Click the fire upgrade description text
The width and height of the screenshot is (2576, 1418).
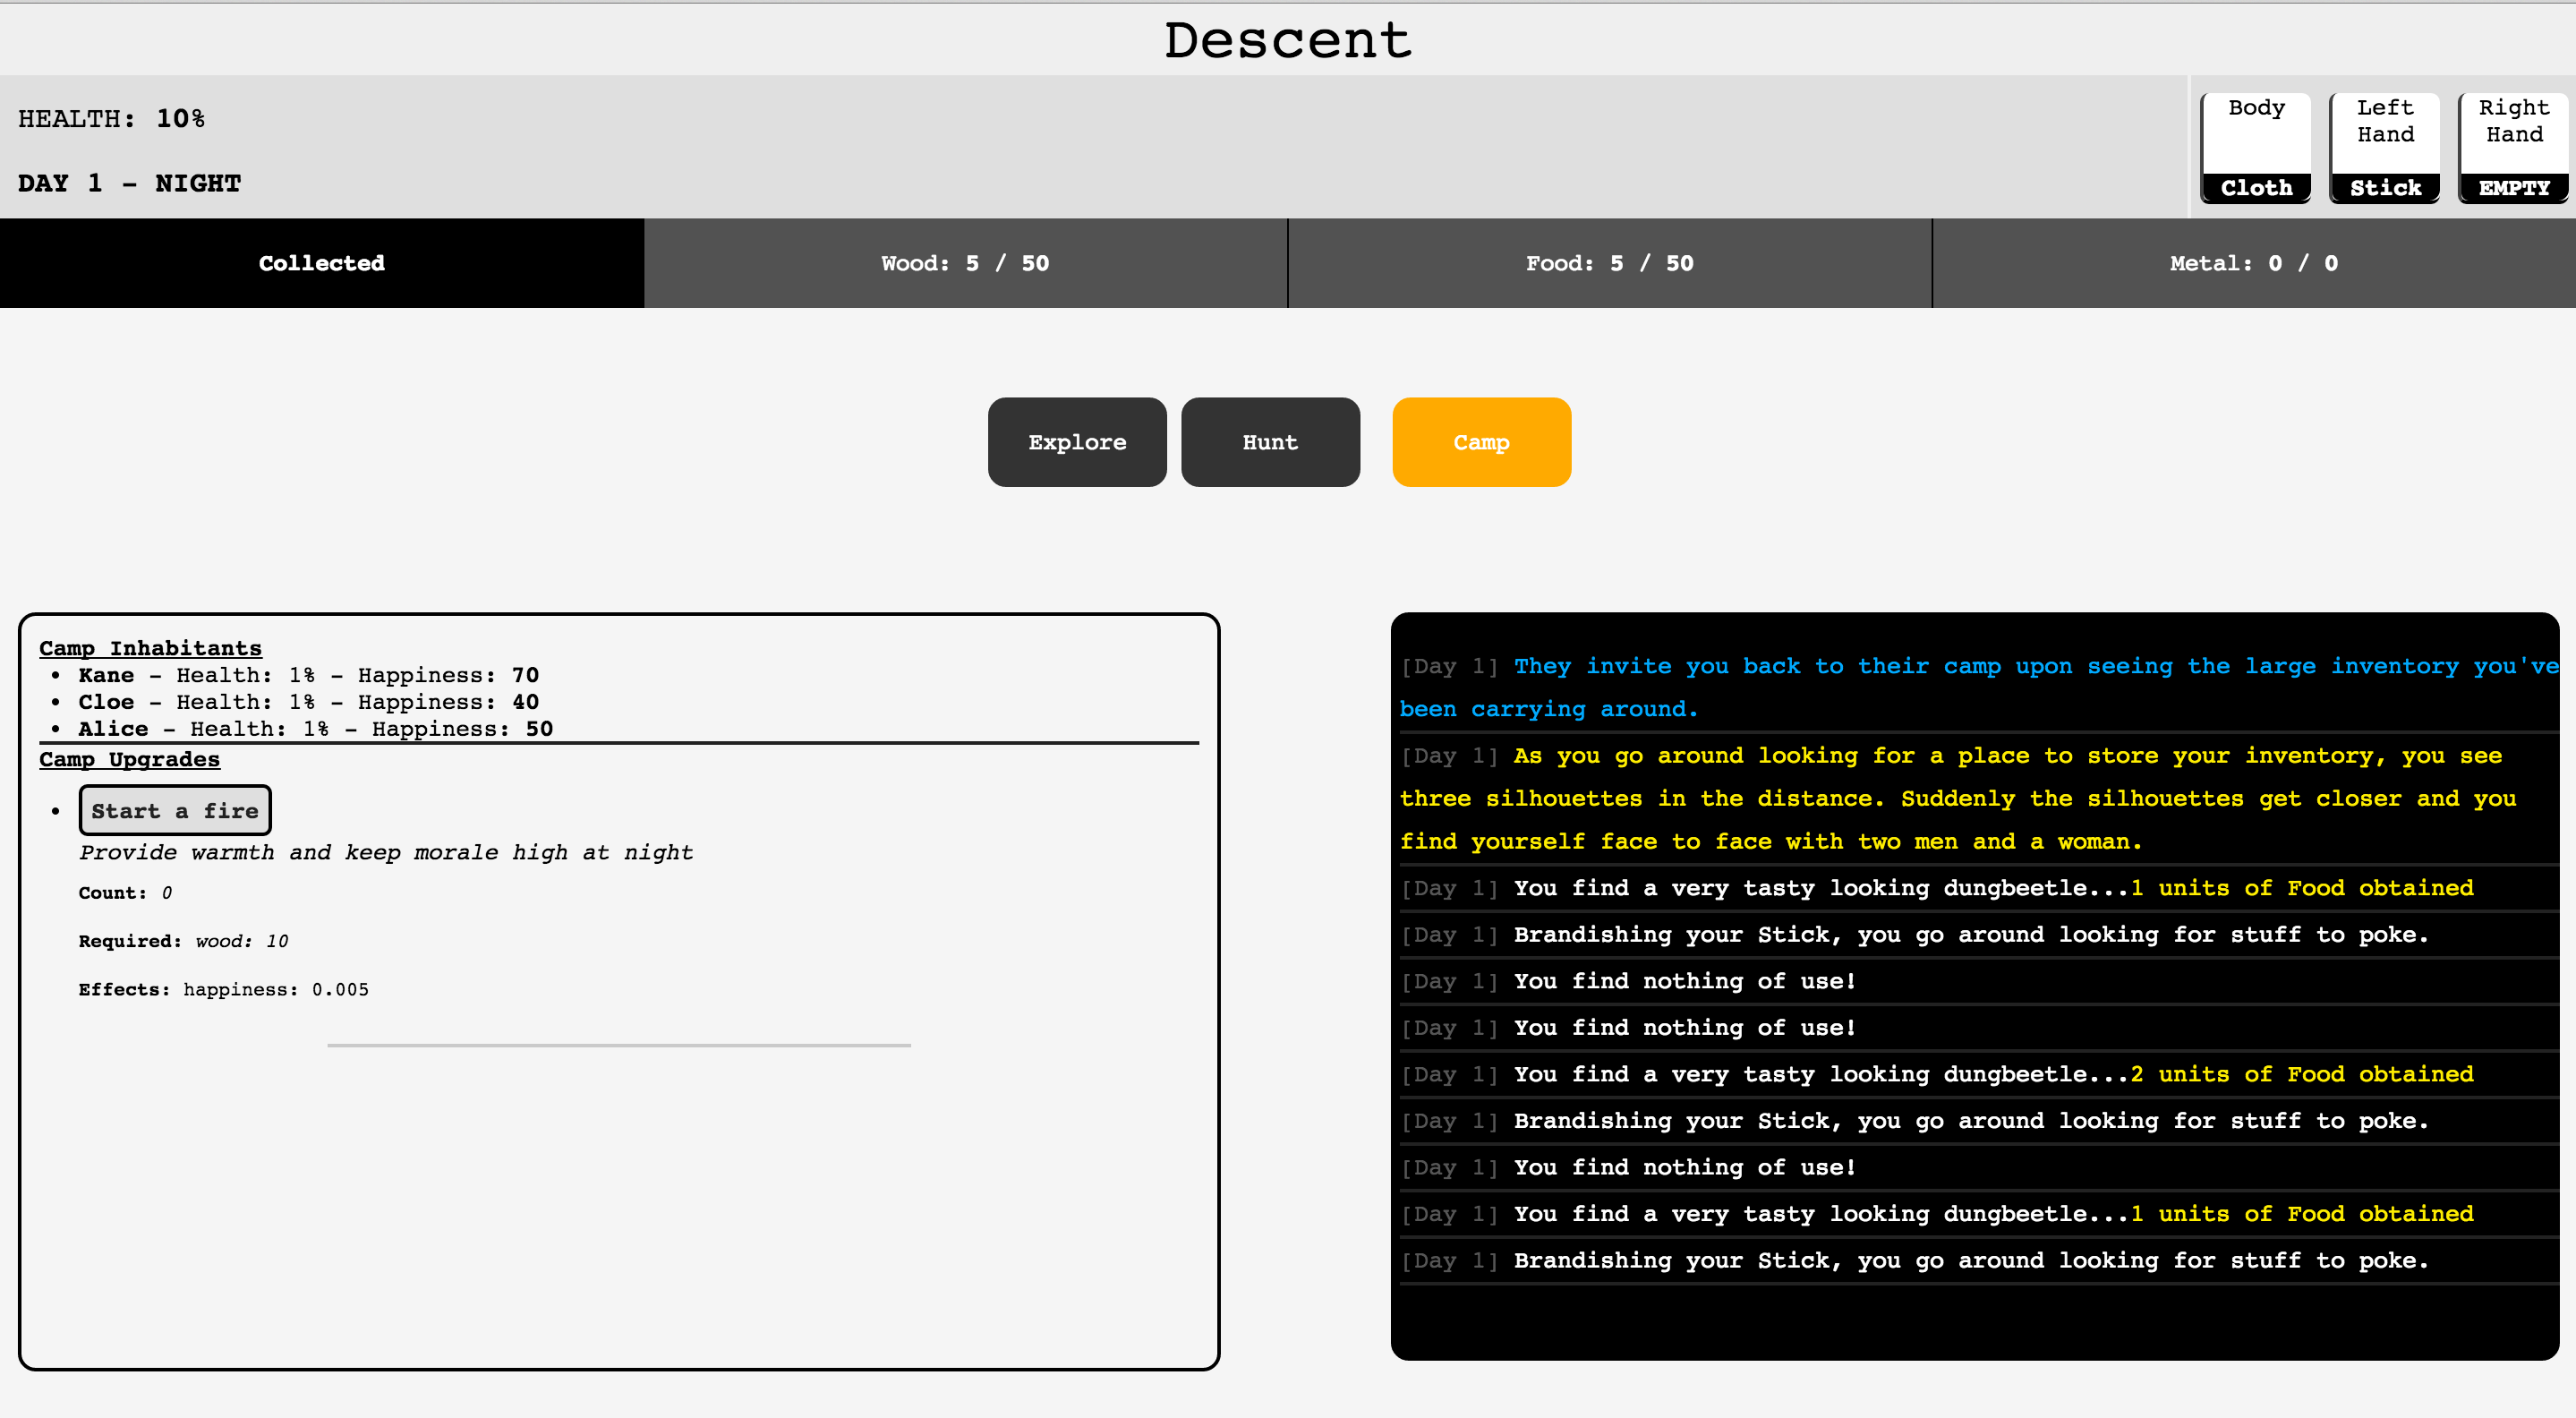click(x=386, y=852)
